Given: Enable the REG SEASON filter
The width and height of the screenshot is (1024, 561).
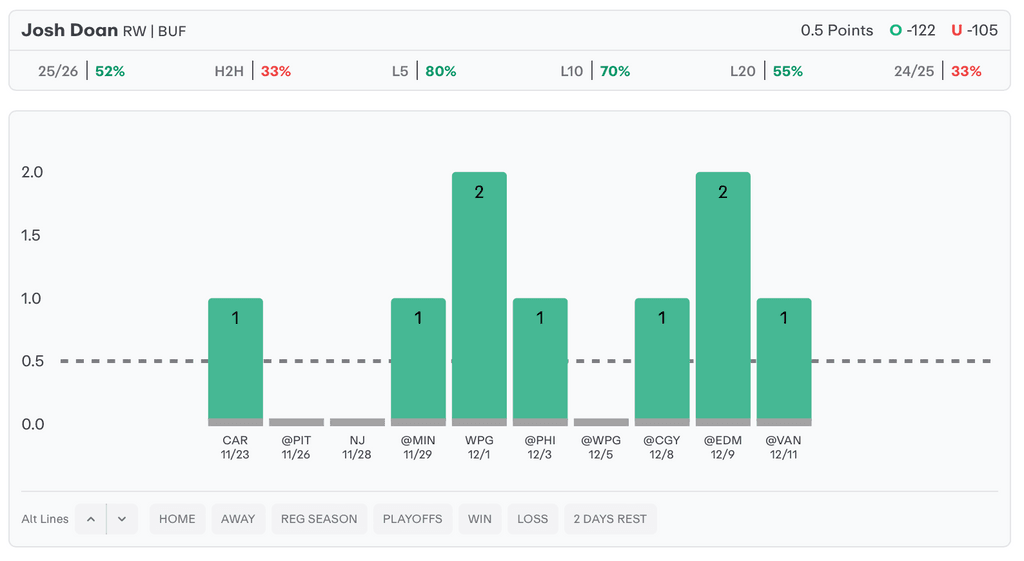Looking at the screenshot, I should [x=319, y=519].
